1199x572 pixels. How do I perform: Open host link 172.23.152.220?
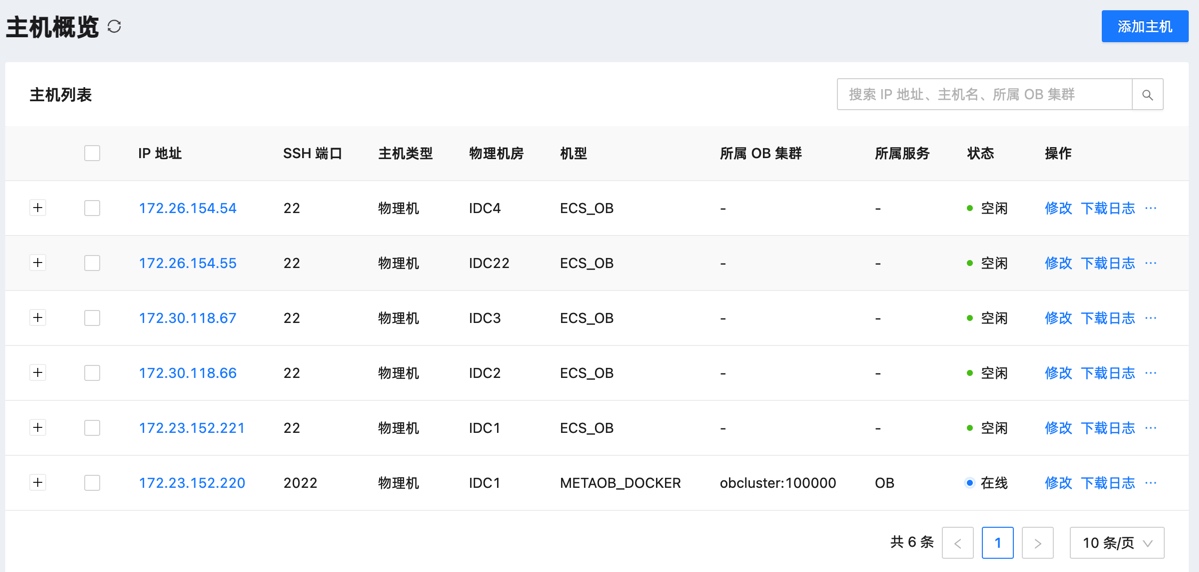(191, 483)
